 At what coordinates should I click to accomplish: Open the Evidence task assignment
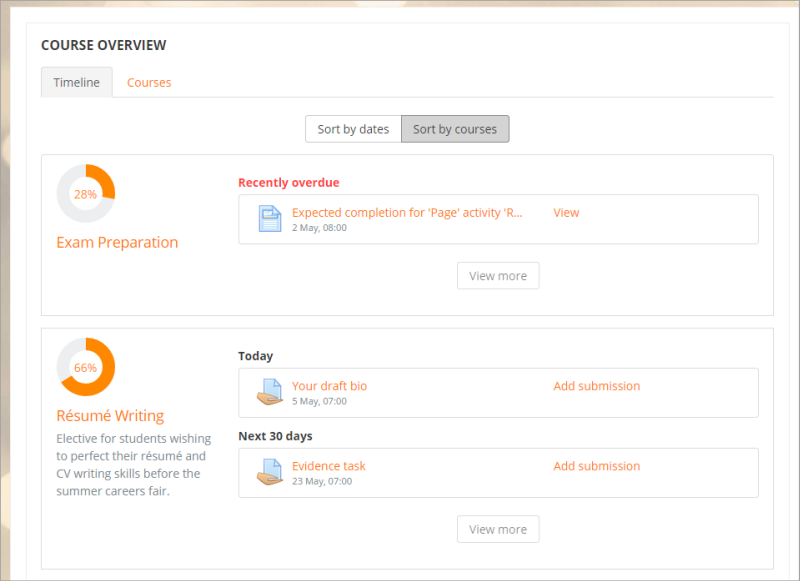point(328,466)
